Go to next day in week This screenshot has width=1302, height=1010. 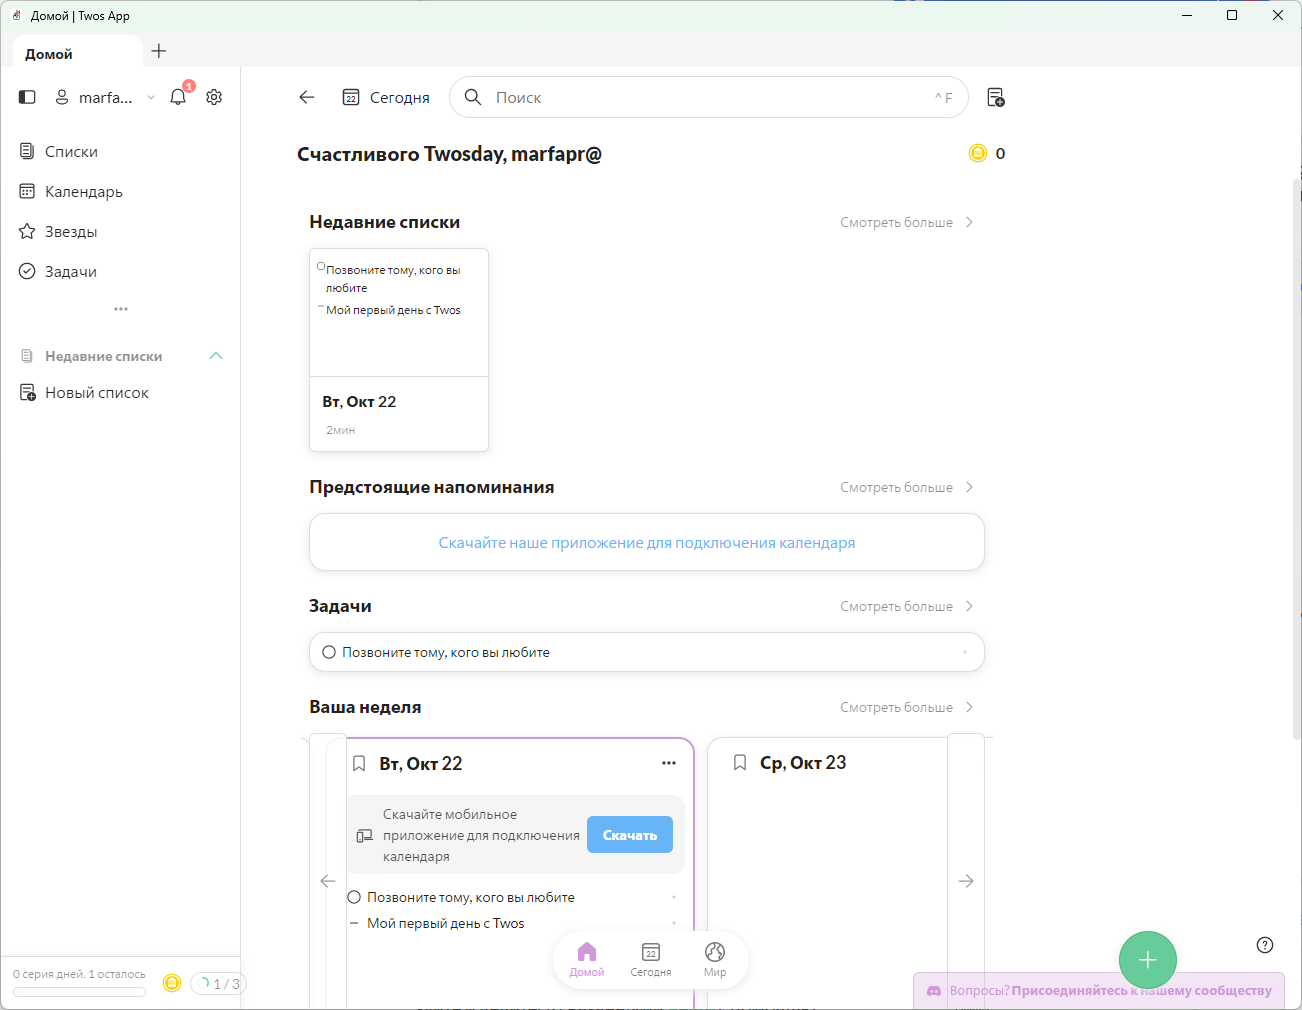coord(966,881)
